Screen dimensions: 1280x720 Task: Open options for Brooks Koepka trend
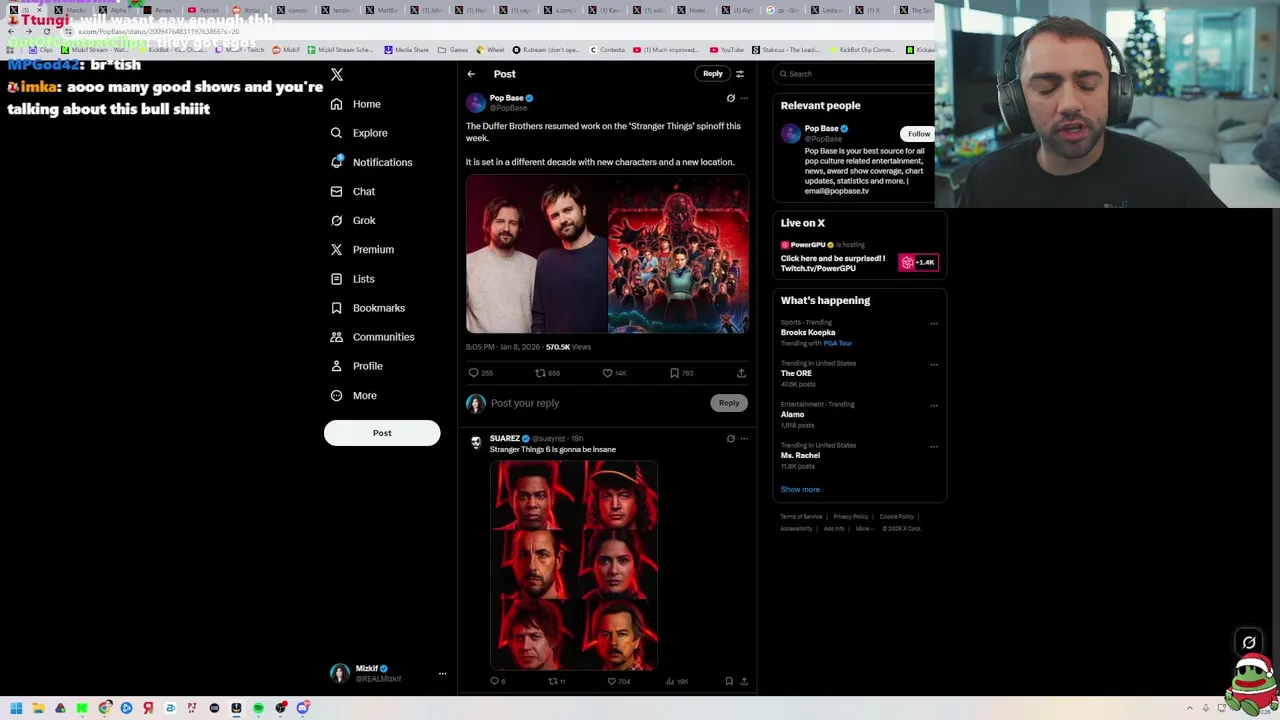point(934,324)
